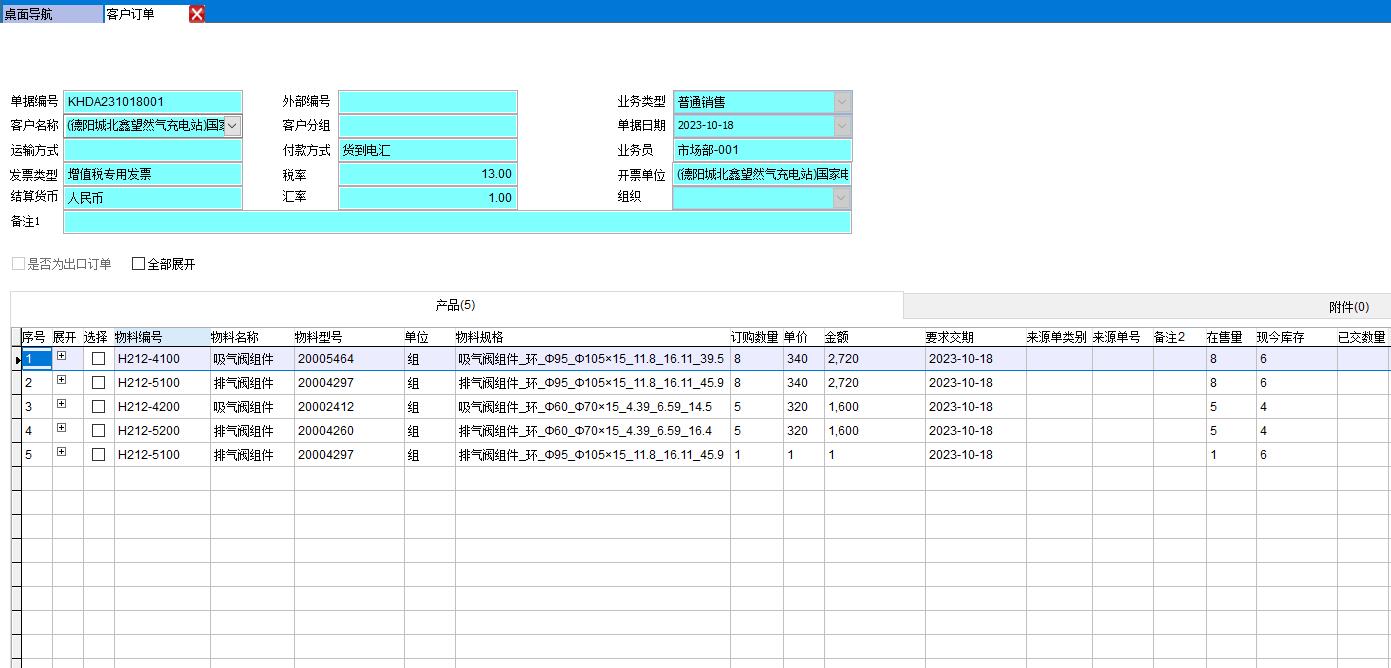Check the 选择 box for row 5
1391x668 pixels.
coord(98,454)
